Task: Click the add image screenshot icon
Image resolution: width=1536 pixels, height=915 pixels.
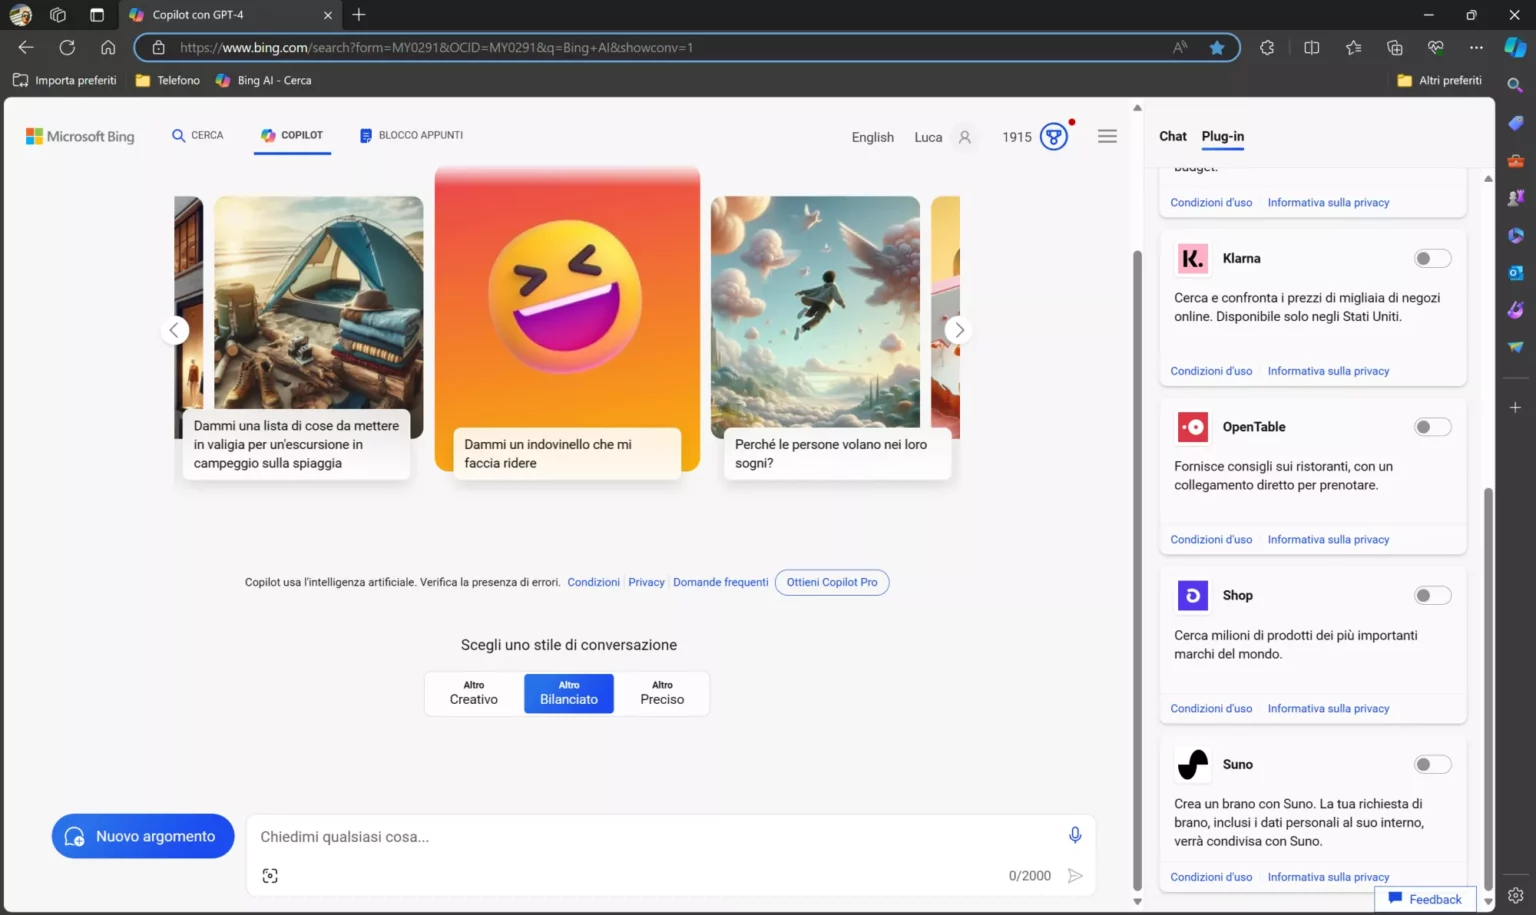Action: tap(270, 876)
